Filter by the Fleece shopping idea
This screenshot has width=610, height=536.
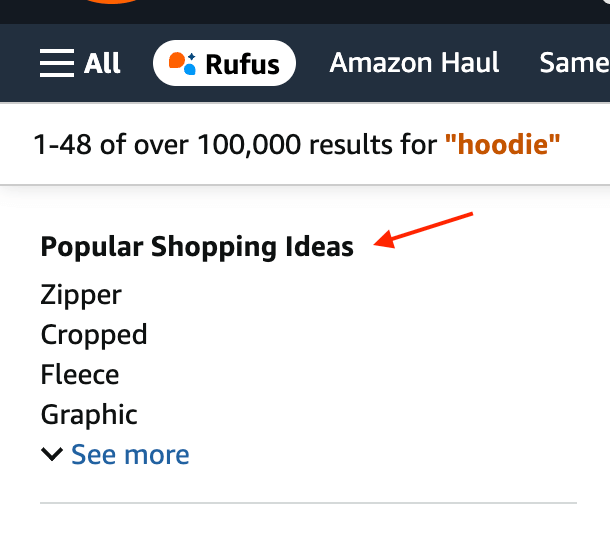coord(80,375)
